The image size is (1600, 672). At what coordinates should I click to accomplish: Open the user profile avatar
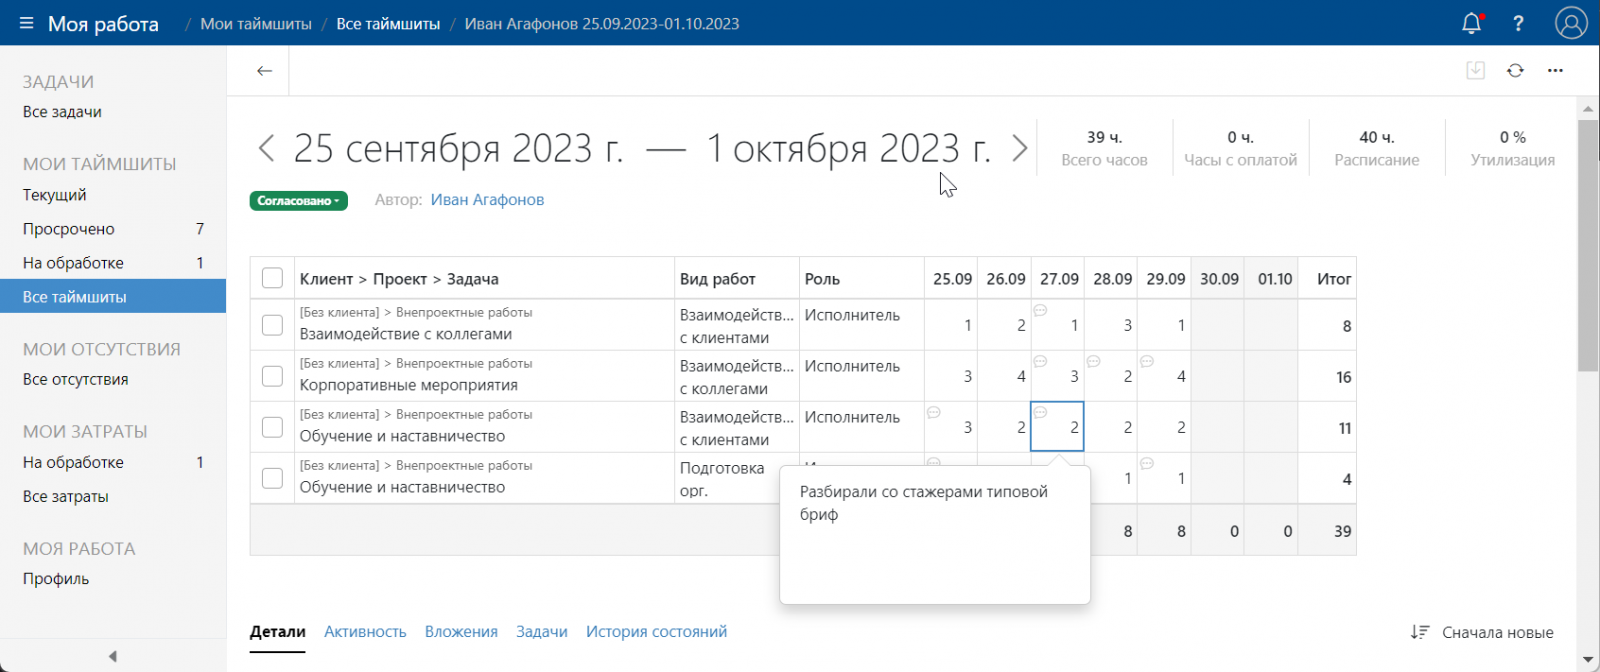pyautogui.click(x=1571, y=23)
